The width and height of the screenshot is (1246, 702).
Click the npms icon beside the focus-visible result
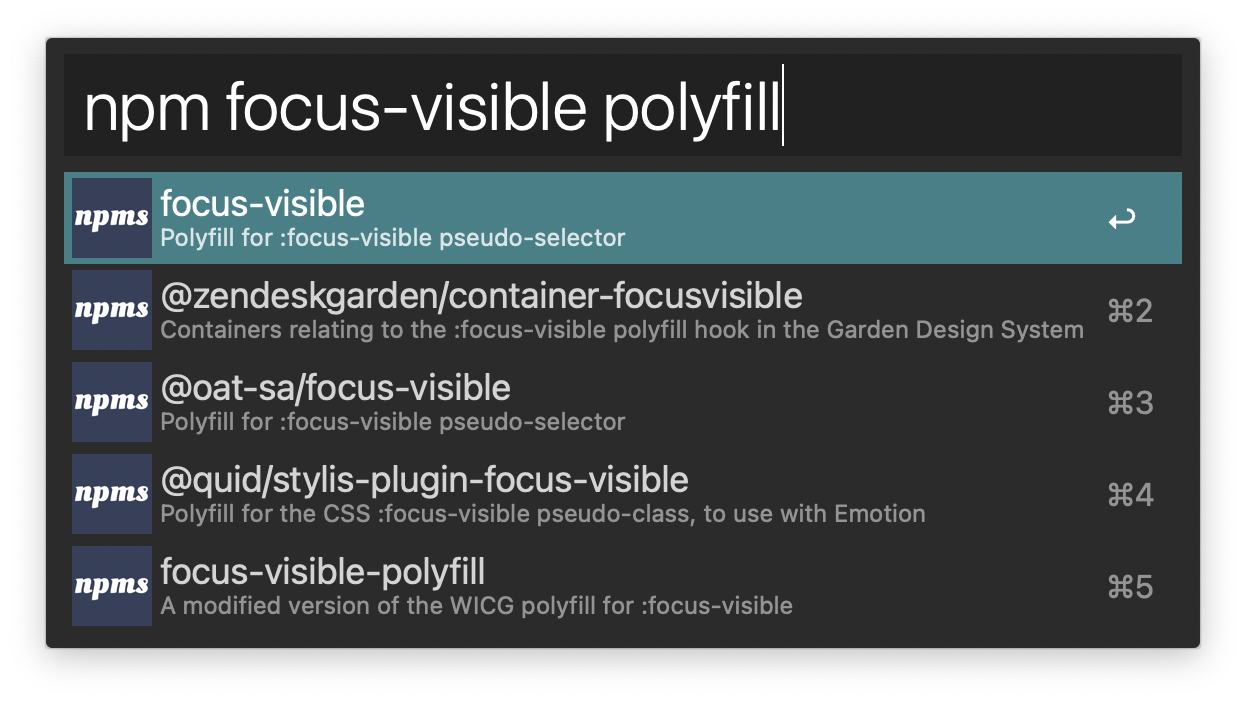click(x=112, y=218)
